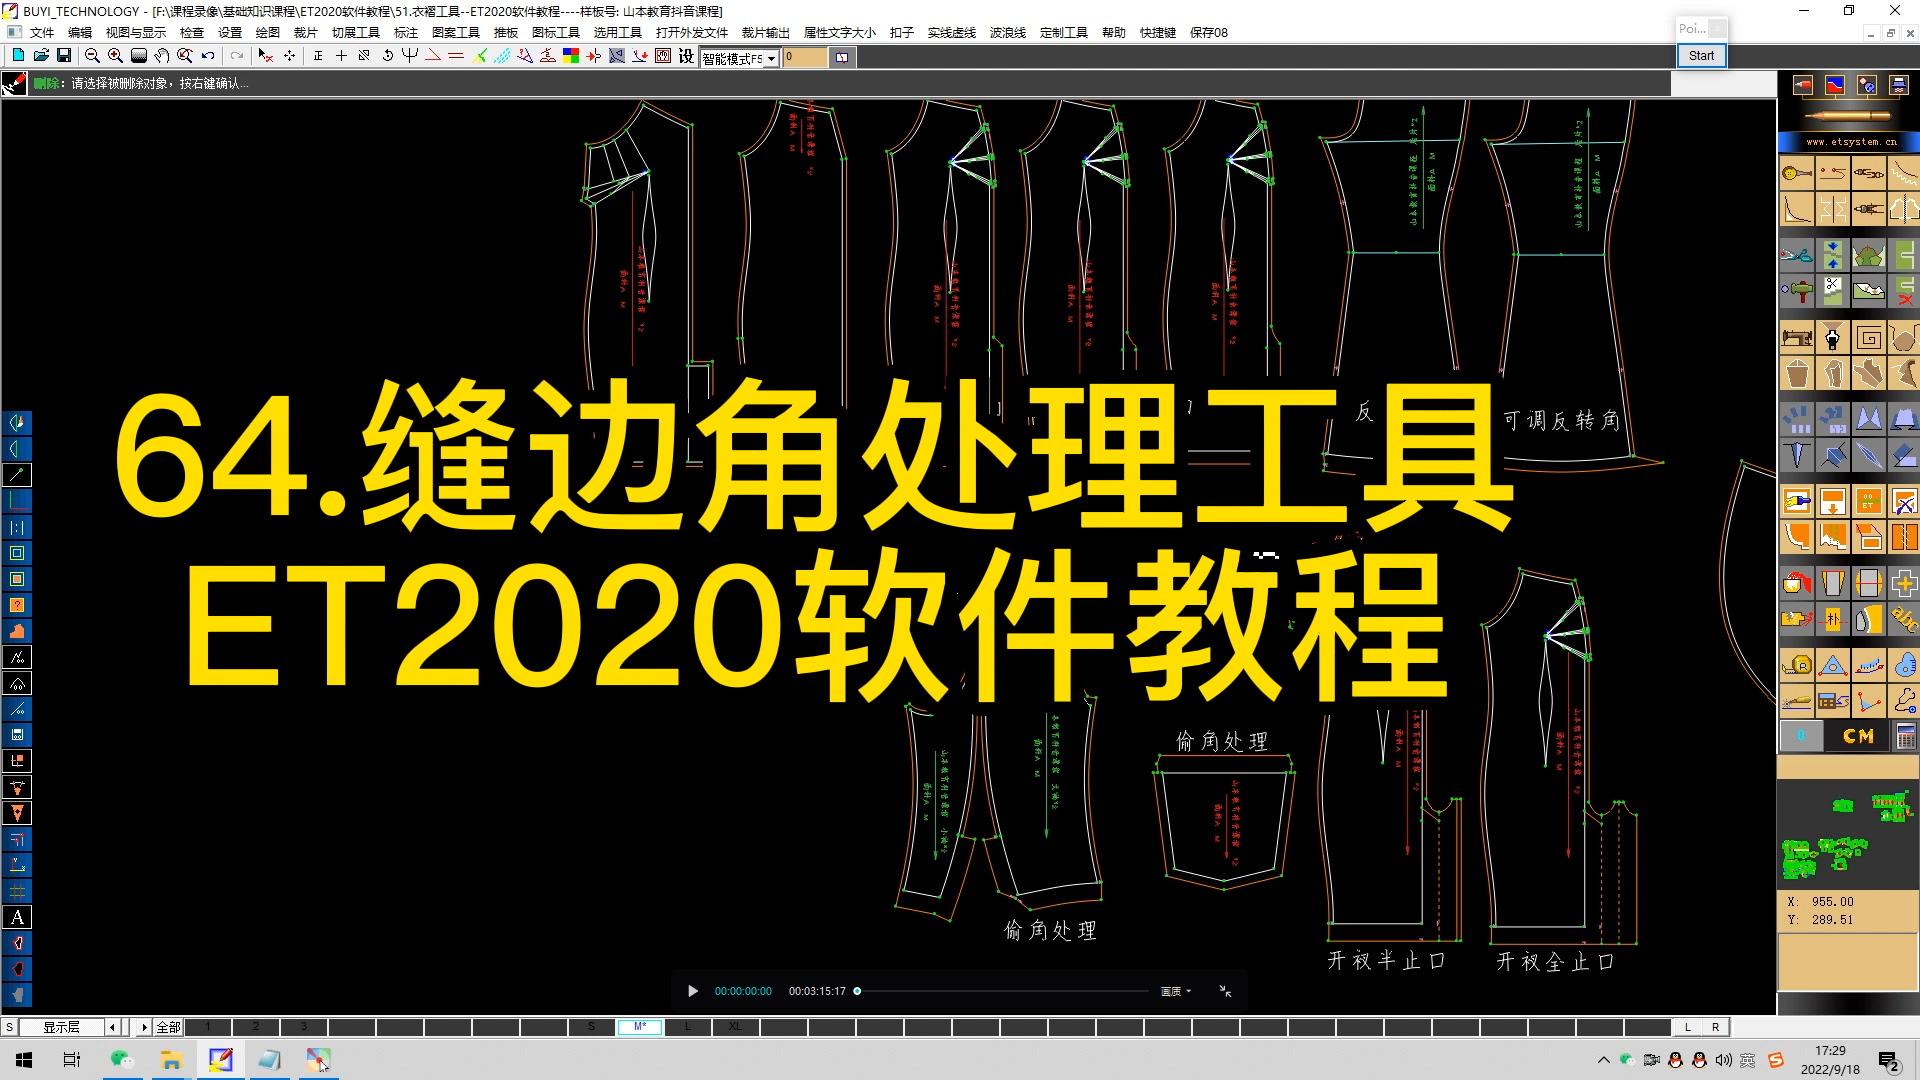Click the question mark icon in left sidebar
The height and width of the screenshot is (1080, 1920).
coord(17,605)
